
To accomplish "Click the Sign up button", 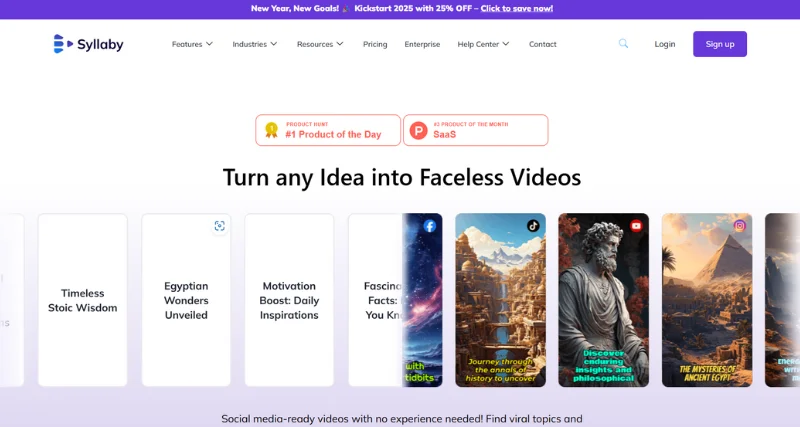I will (720, 44).
